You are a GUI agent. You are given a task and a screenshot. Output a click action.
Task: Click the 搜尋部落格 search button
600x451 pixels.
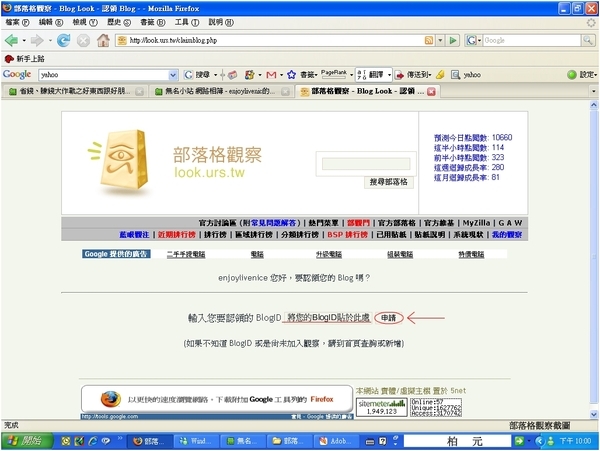388,182
